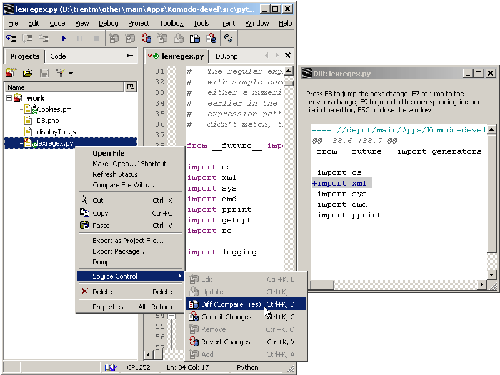
Task: Click the Commit Changes icon in submenu
Action: click(x=194, y=317)
